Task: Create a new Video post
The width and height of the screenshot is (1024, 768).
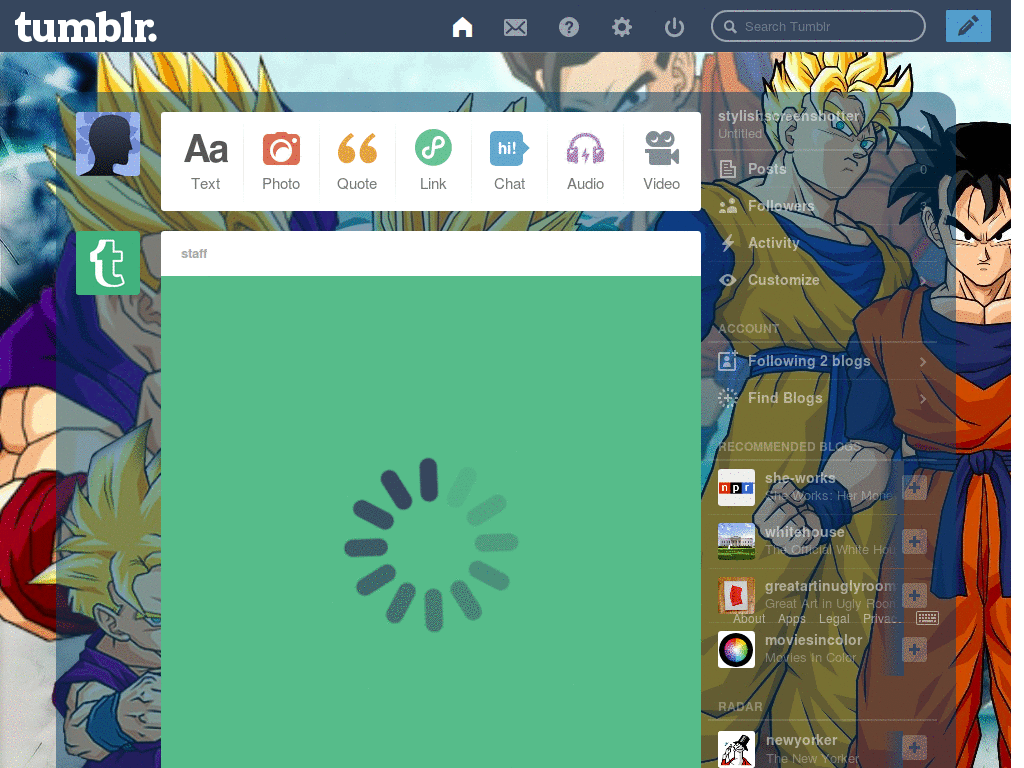Action: click(x=662, y=161)
